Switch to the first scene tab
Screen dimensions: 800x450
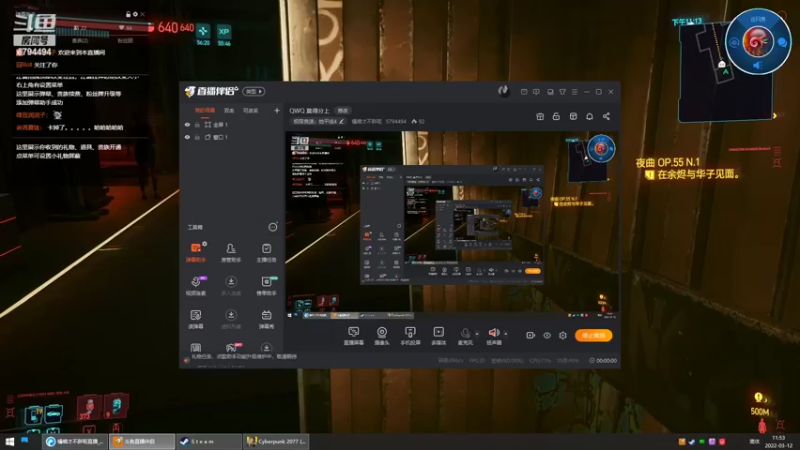click(x=205, y=111)
